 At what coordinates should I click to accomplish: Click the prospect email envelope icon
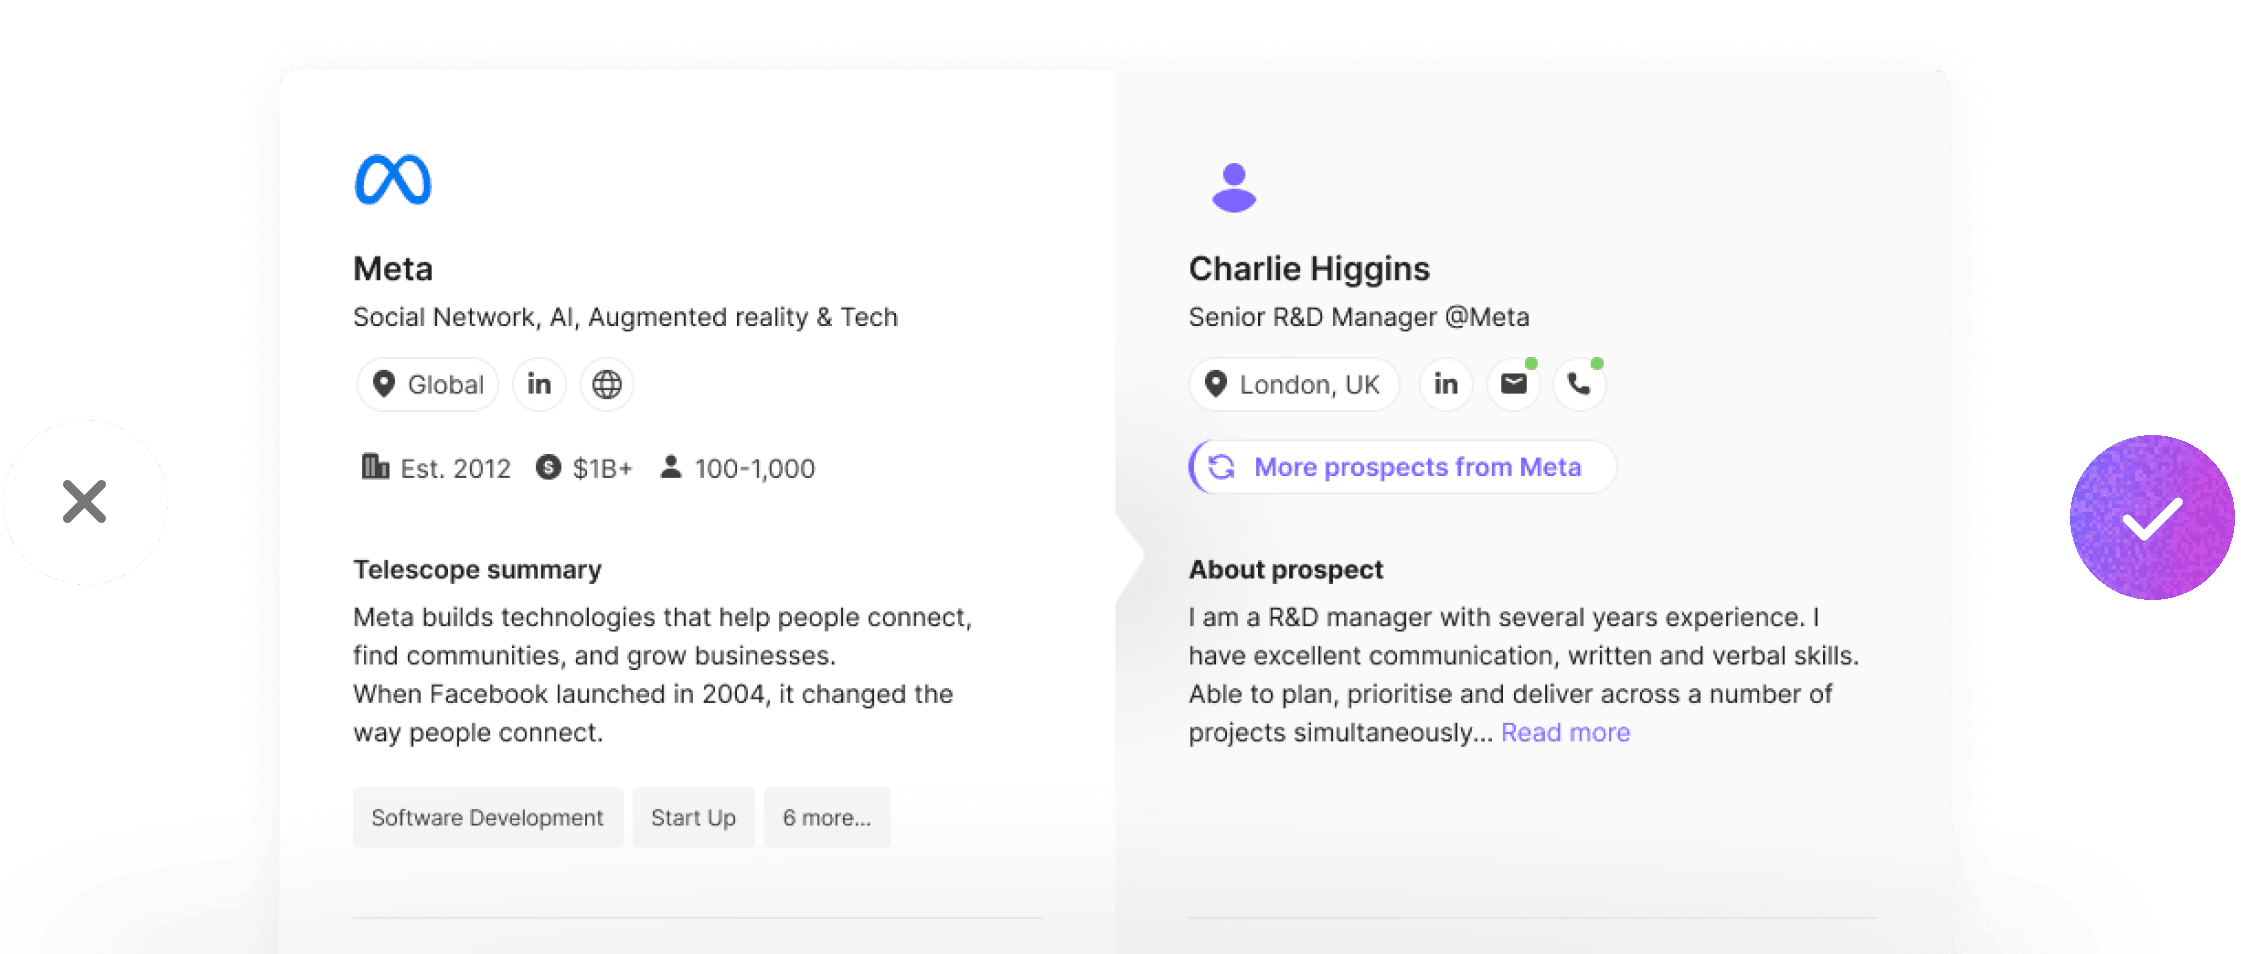coord(1513,384)
